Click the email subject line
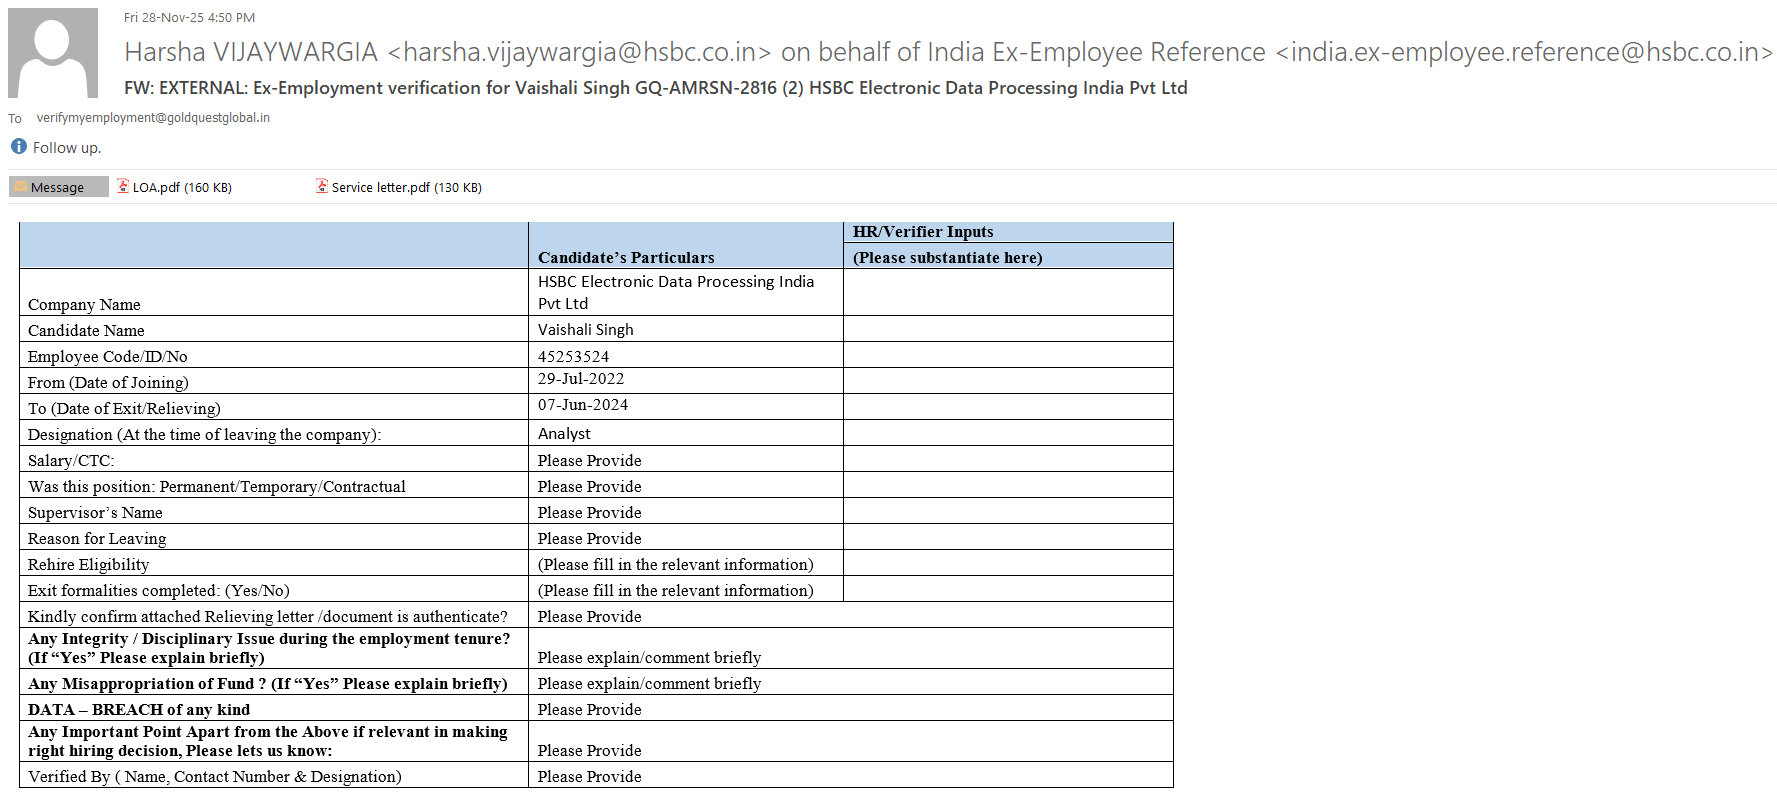This screenshot has height=797, width=1777. click(656, 88)
